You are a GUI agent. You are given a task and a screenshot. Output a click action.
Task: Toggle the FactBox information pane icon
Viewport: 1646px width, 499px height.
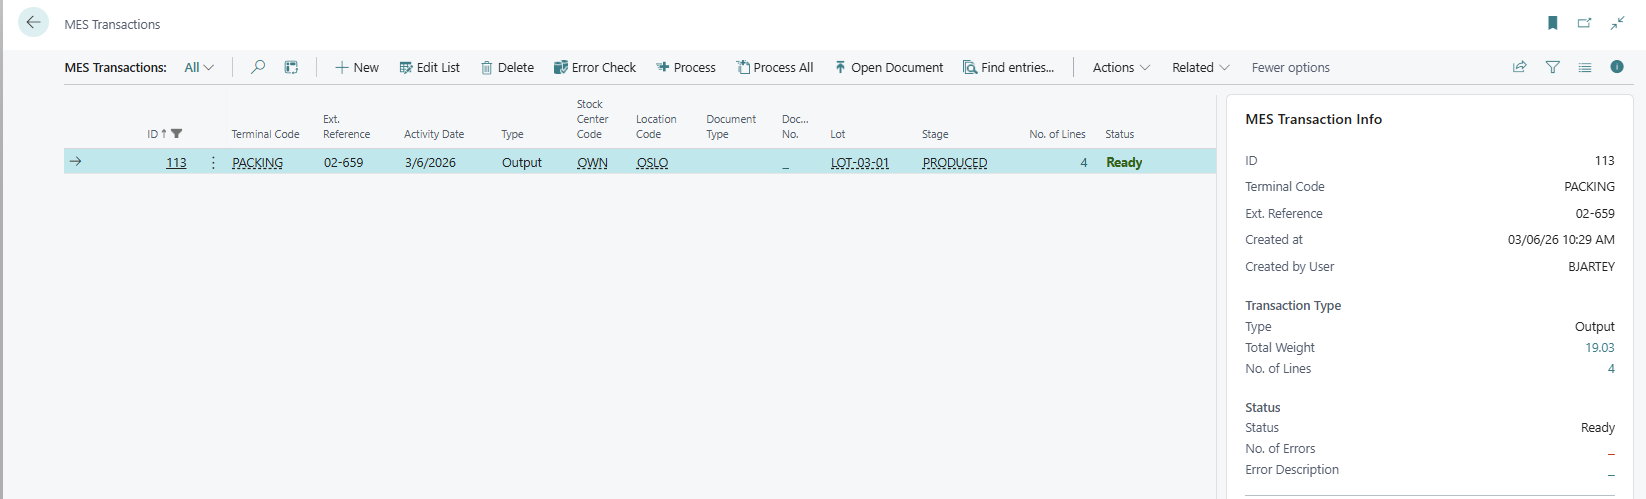(1617, 67)
